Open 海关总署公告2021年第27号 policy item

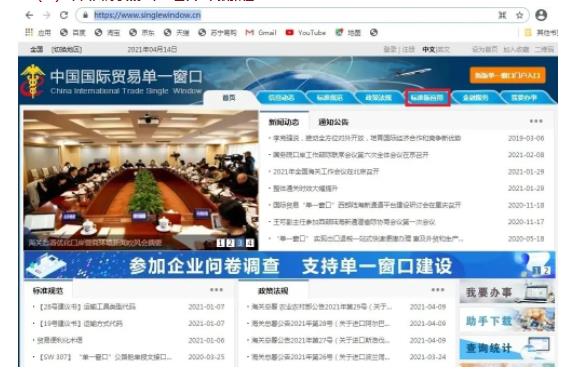tap(321, 340)
